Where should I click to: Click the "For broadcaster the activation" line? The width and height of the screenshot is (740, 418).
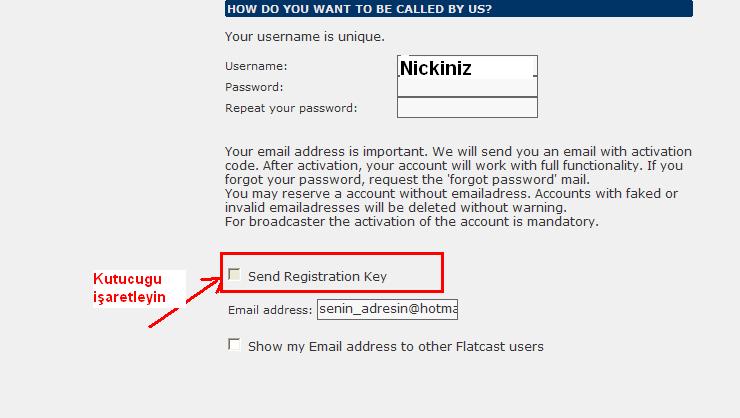click(411, 221)
